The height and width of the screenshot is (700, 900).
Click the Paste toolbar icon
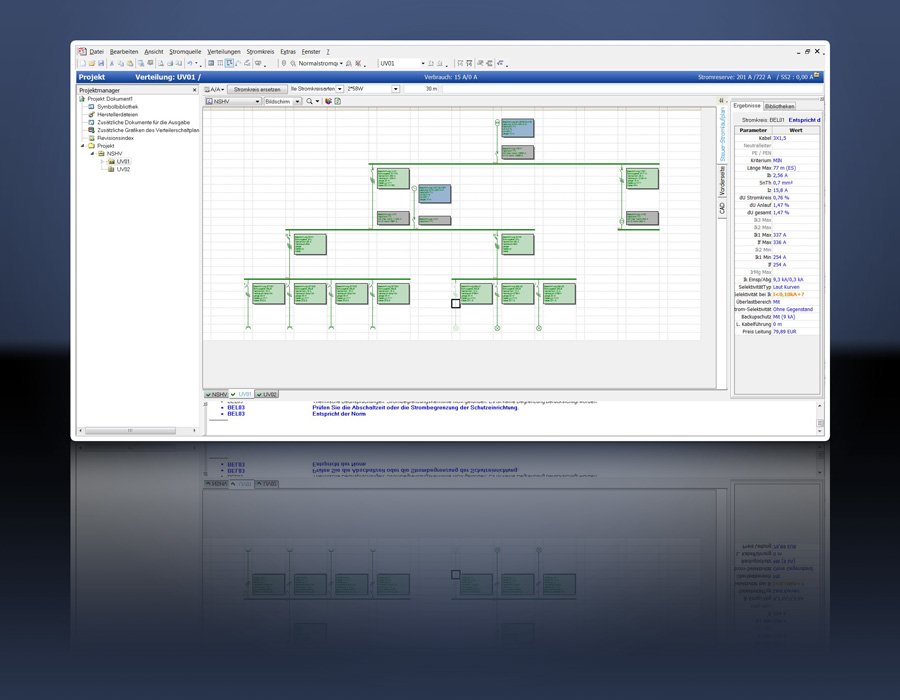tap(130, 64)
